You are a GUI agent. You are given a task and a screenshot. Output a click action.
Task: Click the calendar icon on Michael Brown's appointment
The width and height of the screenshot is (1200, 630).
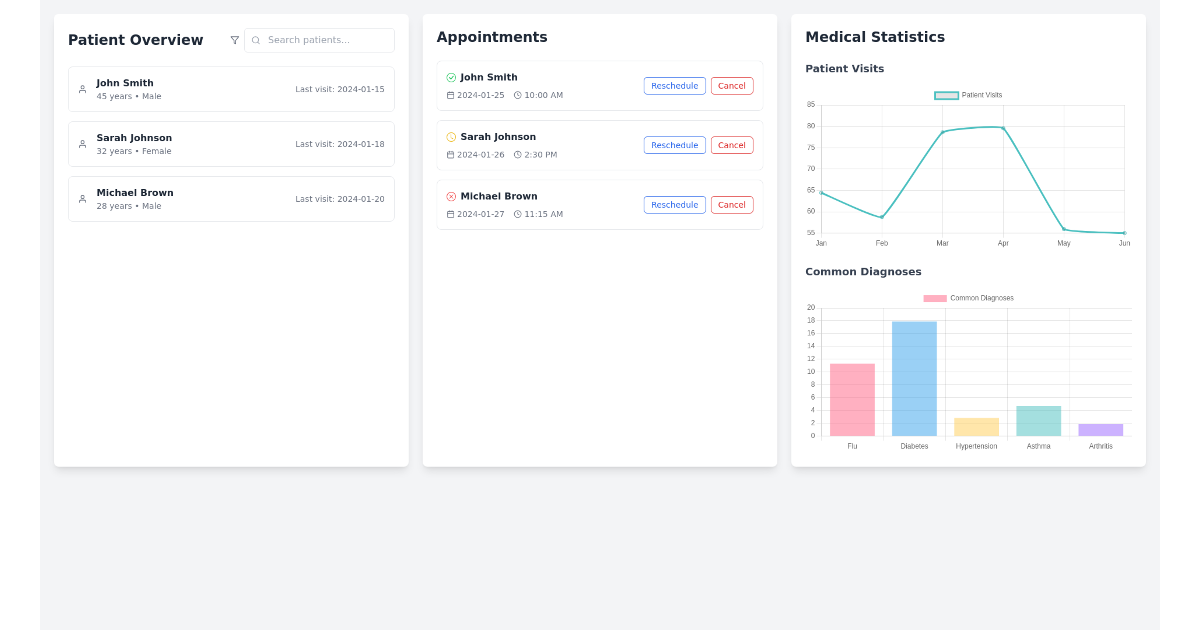click(451, 214)
